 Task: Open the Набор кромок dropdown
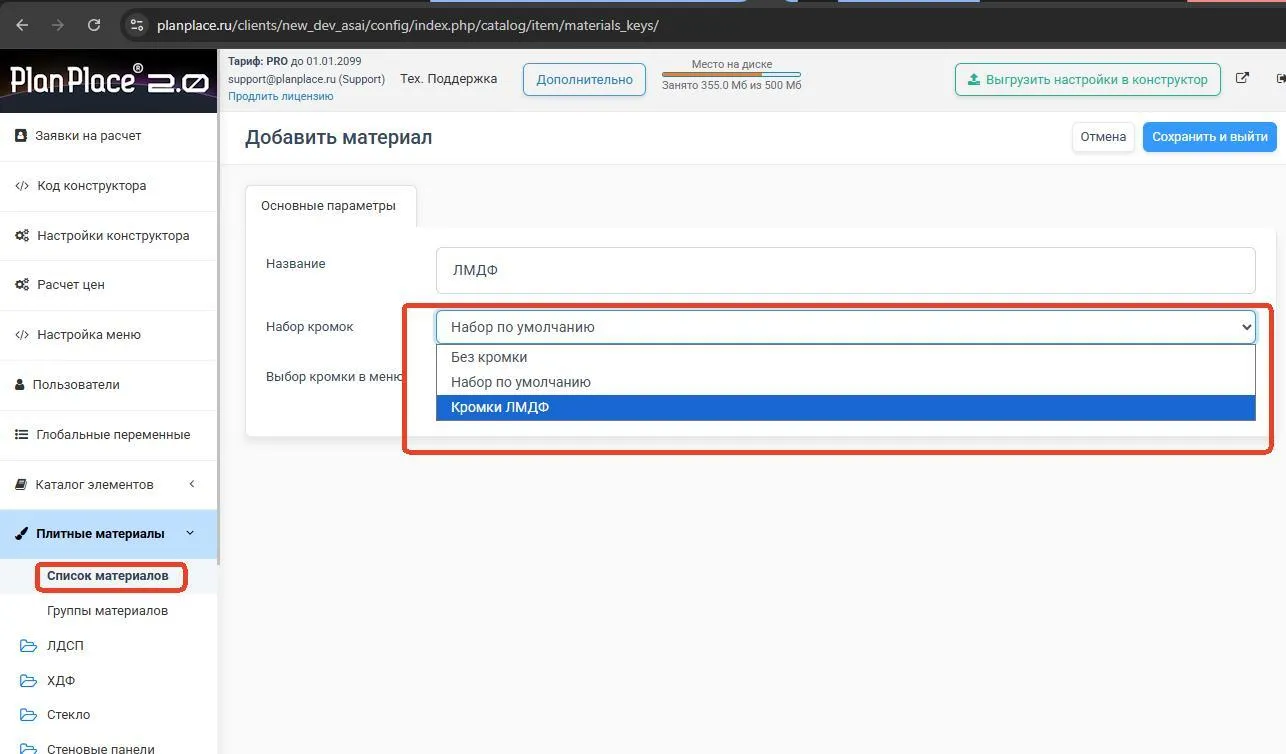coord(845,327)
